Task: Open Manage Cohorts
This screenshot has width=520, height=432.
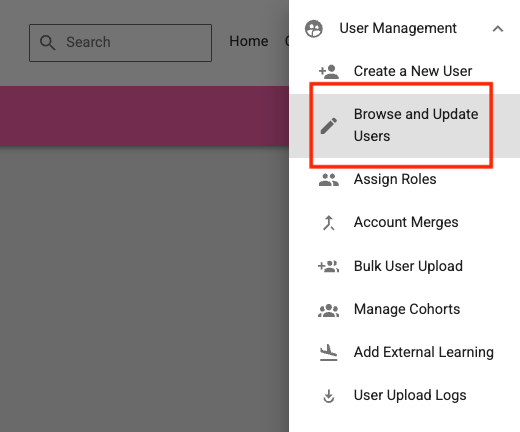Action: pos(407,309)
